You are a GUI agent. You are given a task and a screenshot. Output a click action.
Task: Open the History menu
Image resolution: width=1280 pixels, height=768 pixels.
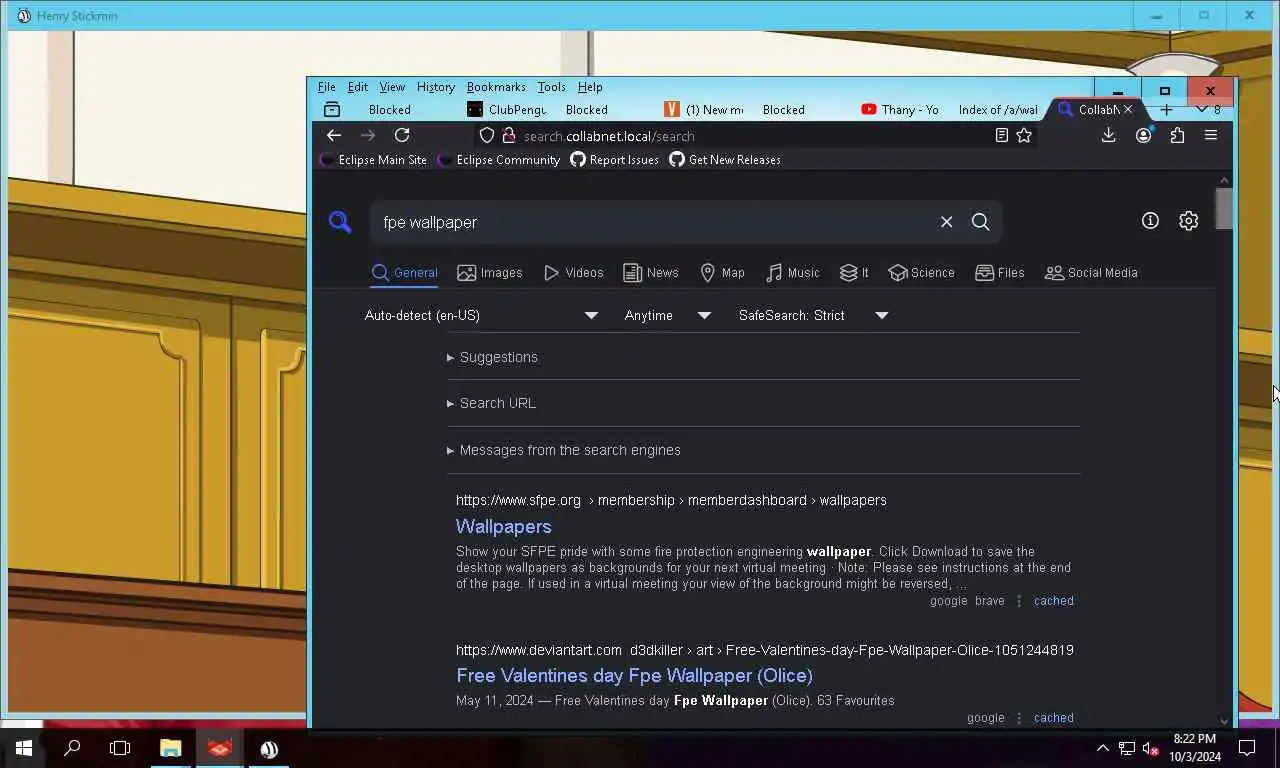(435, 87)
